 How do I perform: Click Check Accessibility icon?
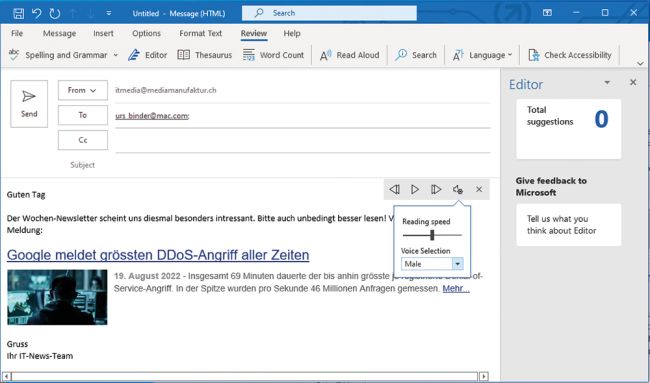coord(534,55)
